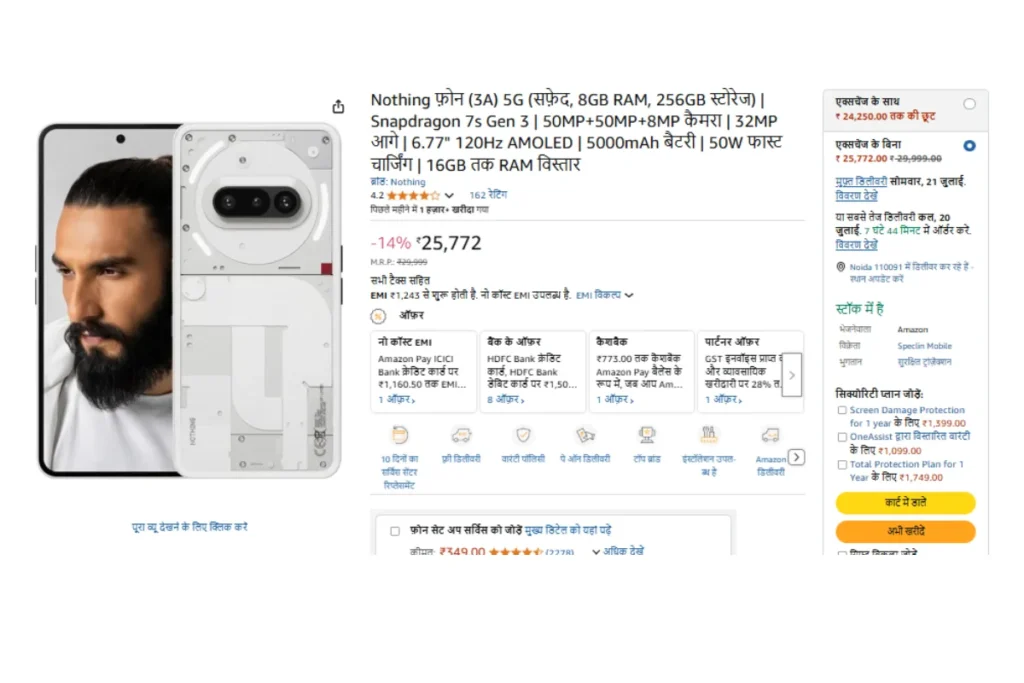1024x683 pixels.
Task: Open the Amazon Pay cashback offer card
Action: pos(642,372)
